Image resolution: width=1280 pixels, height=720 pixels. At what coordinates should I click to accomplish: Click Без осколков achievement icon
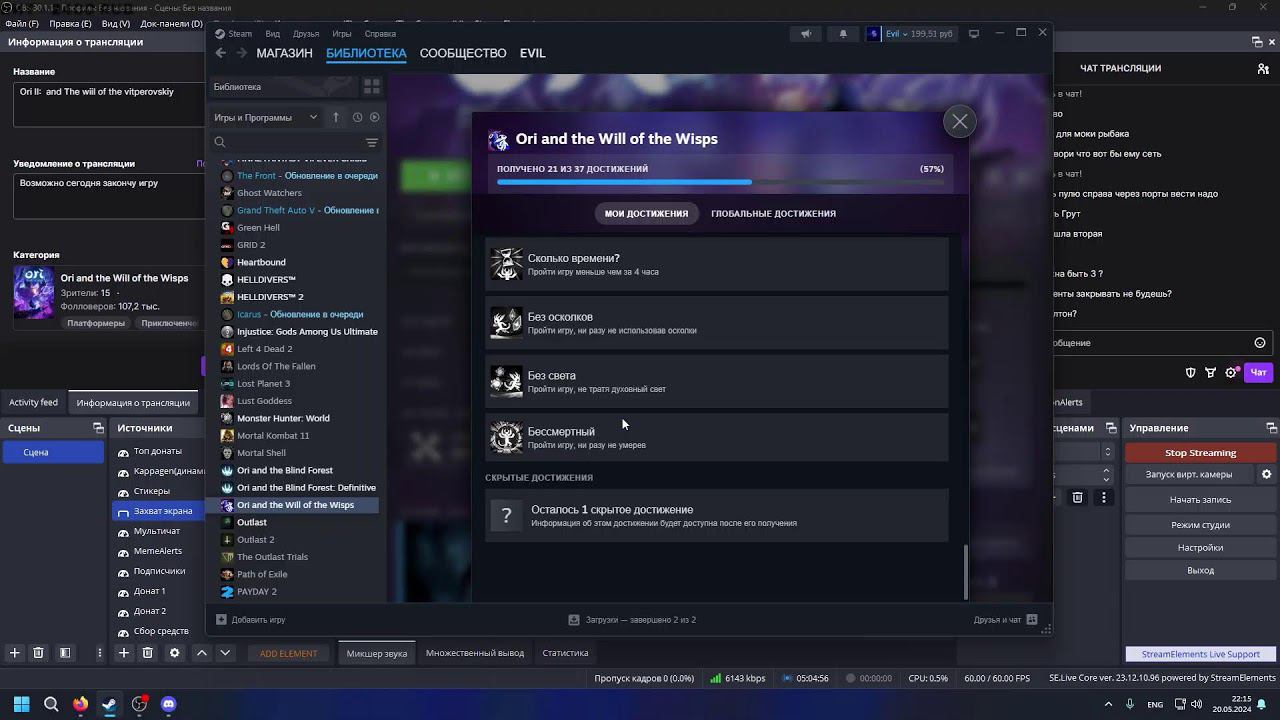pyautogui.click(x=506, y=323)
